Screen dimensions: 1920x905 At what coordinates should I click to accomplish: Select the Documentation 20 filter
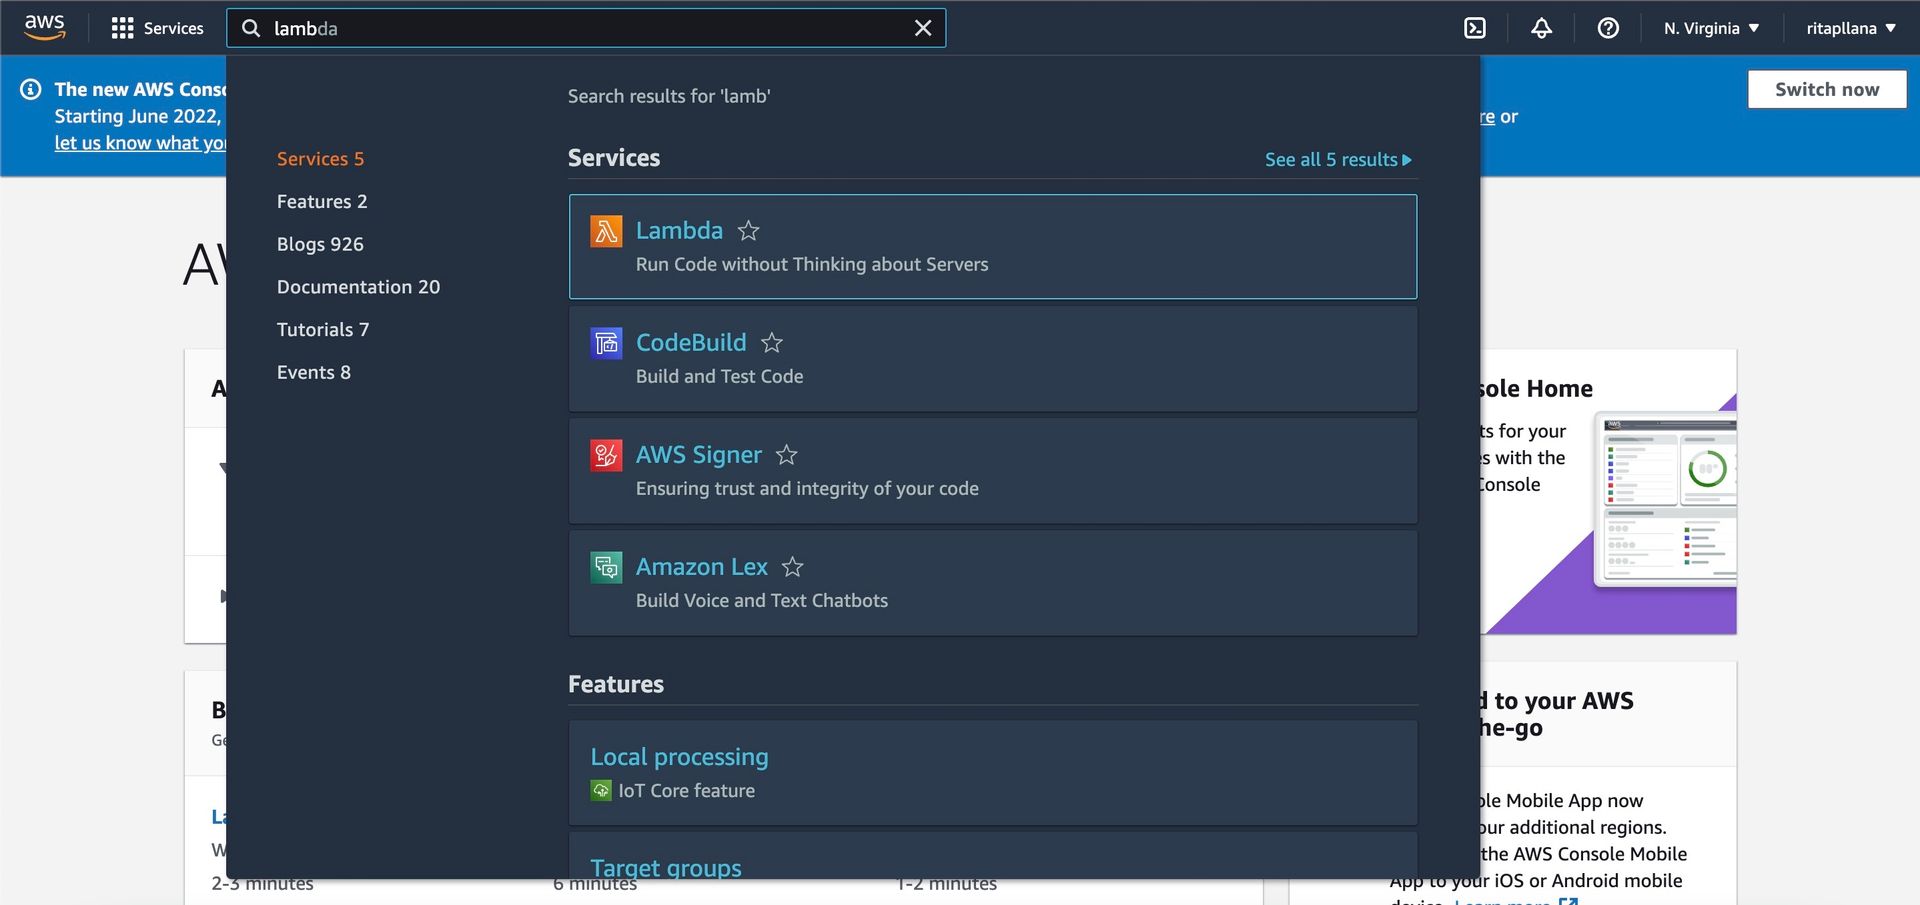(358, 287)
